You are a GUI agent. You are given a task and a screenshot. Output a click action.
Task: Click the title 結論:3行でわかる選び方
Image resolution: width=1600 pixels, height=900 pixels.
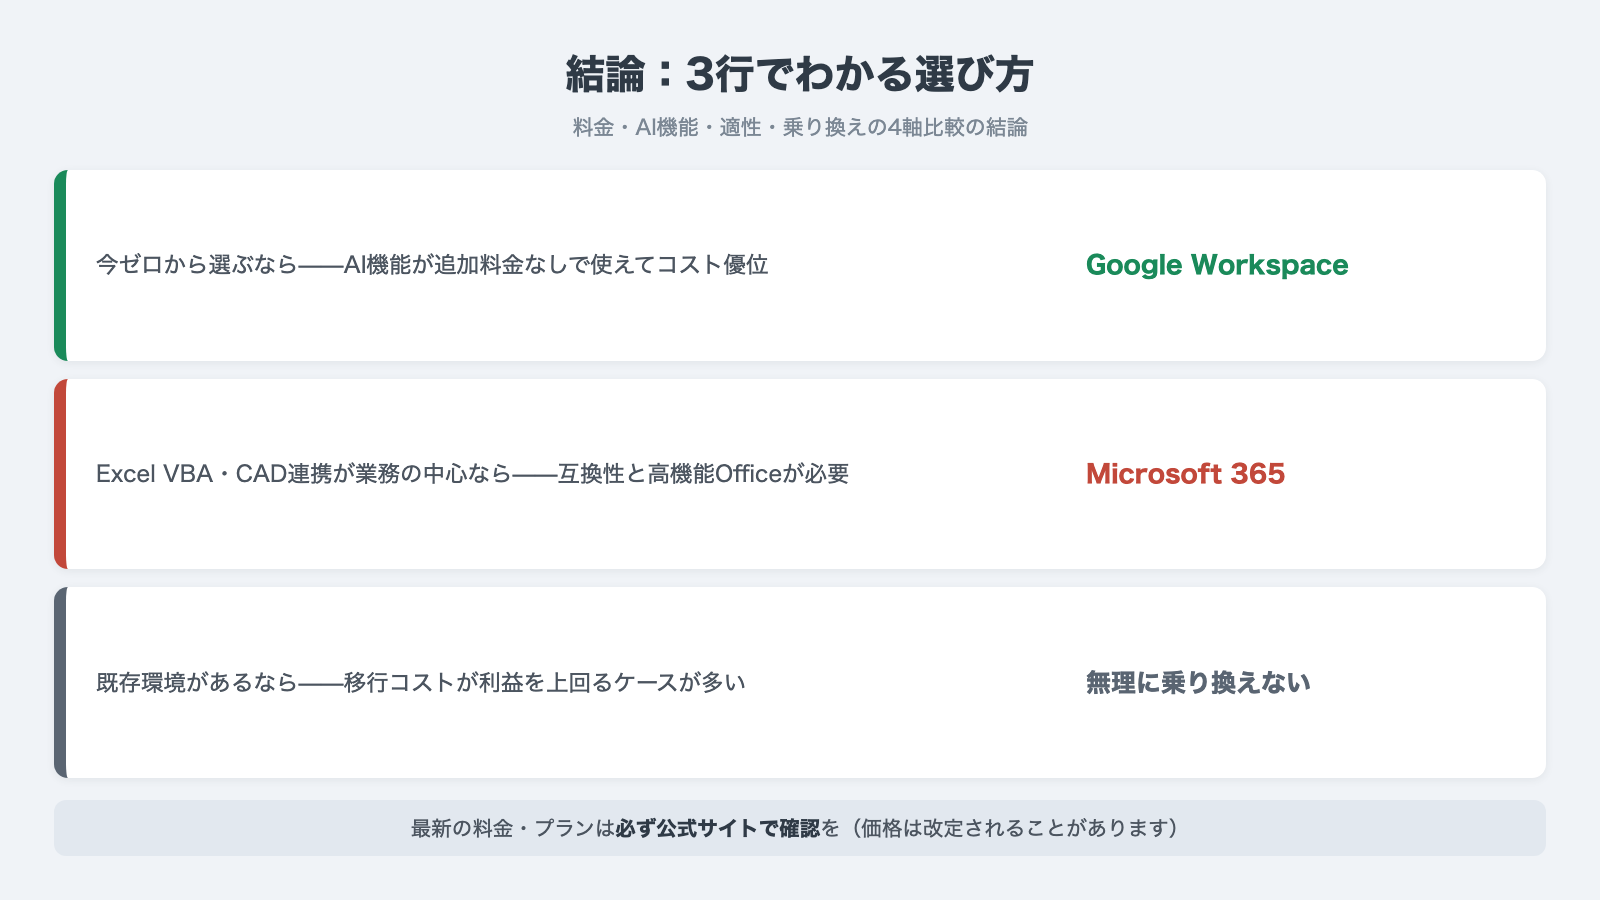[x=800, y=74]
